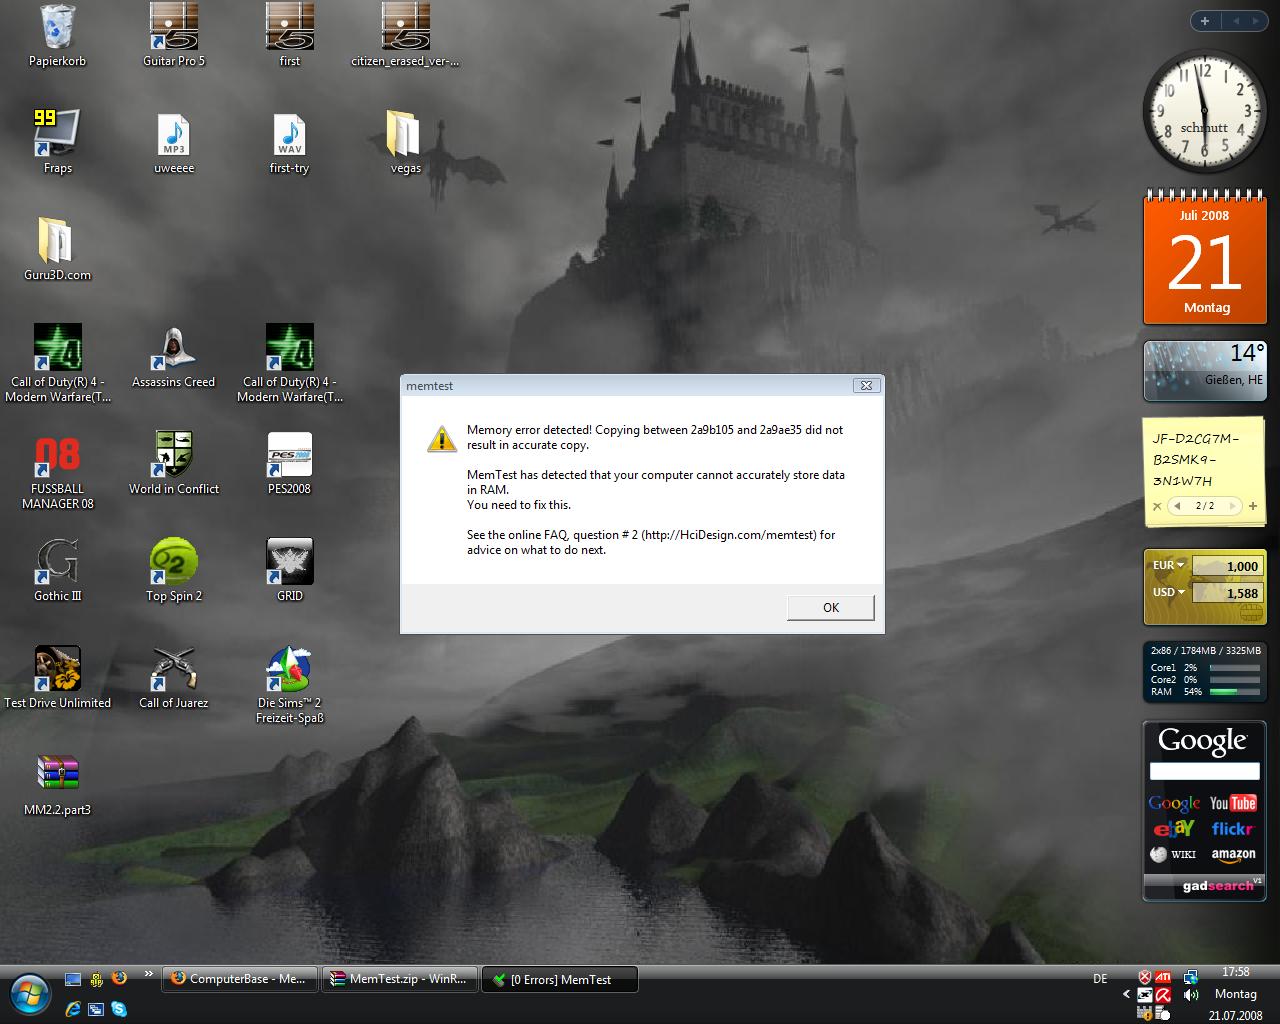Viewport: 1280px width, 1024px height.
Task: Select the Test Drive Unlimited shortcut
Action: coord(57,677)
